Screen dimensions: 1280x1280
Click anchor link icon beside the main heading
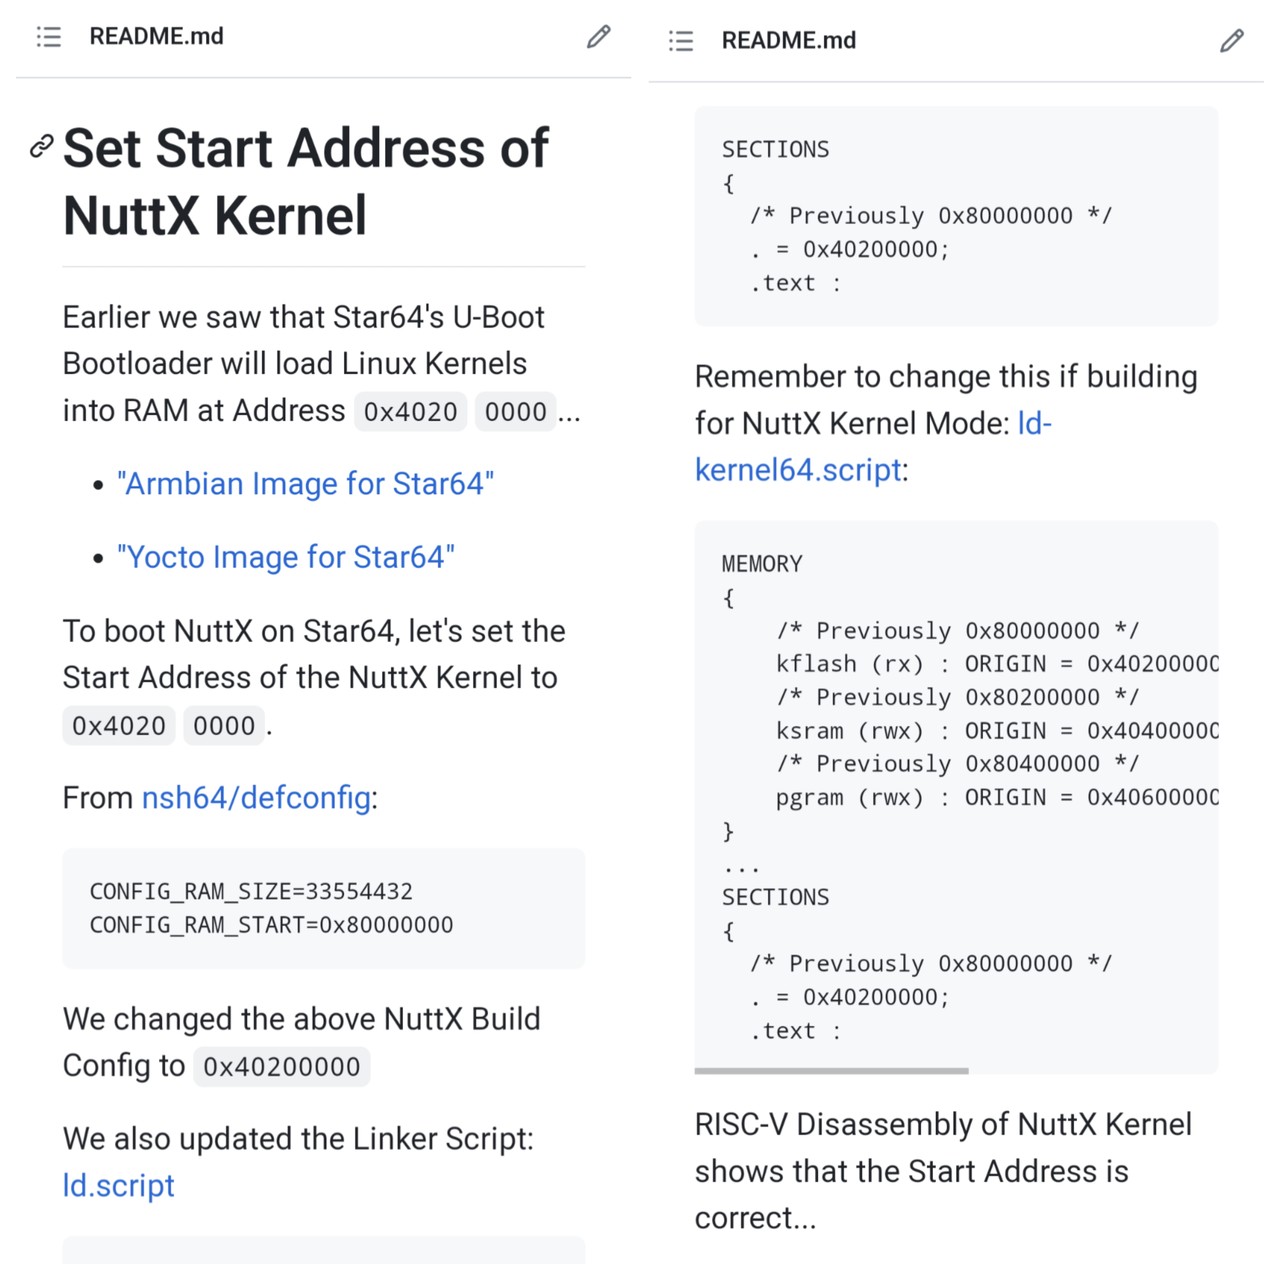41,147
